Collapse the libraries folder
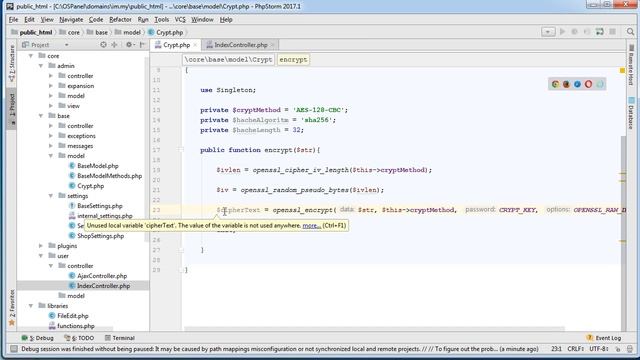The width and height of the screenshot is (640, 360). (31, 306)
